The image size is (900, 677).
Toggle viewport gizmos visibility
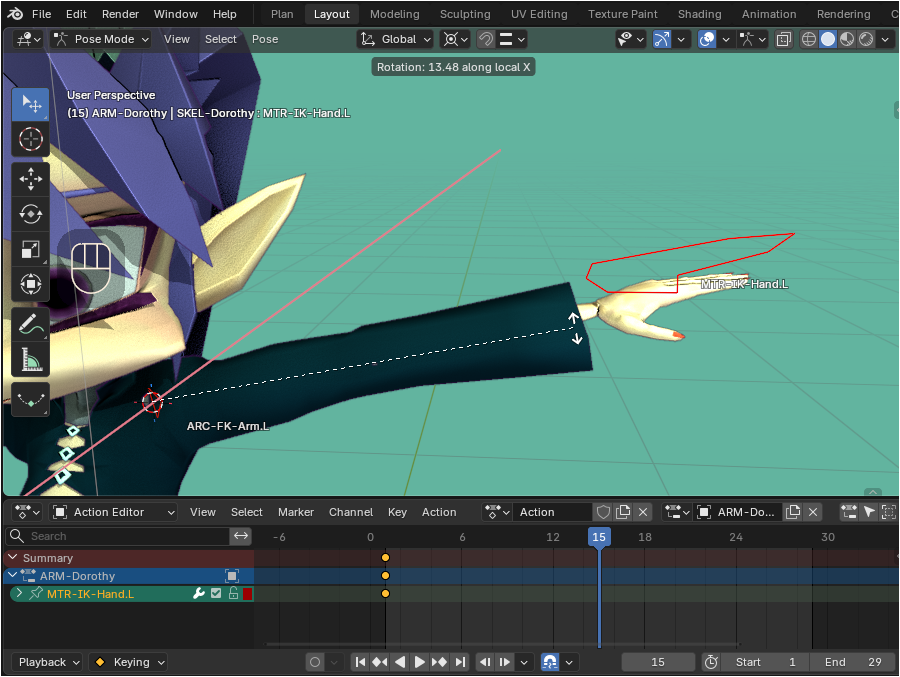[662, 39]
